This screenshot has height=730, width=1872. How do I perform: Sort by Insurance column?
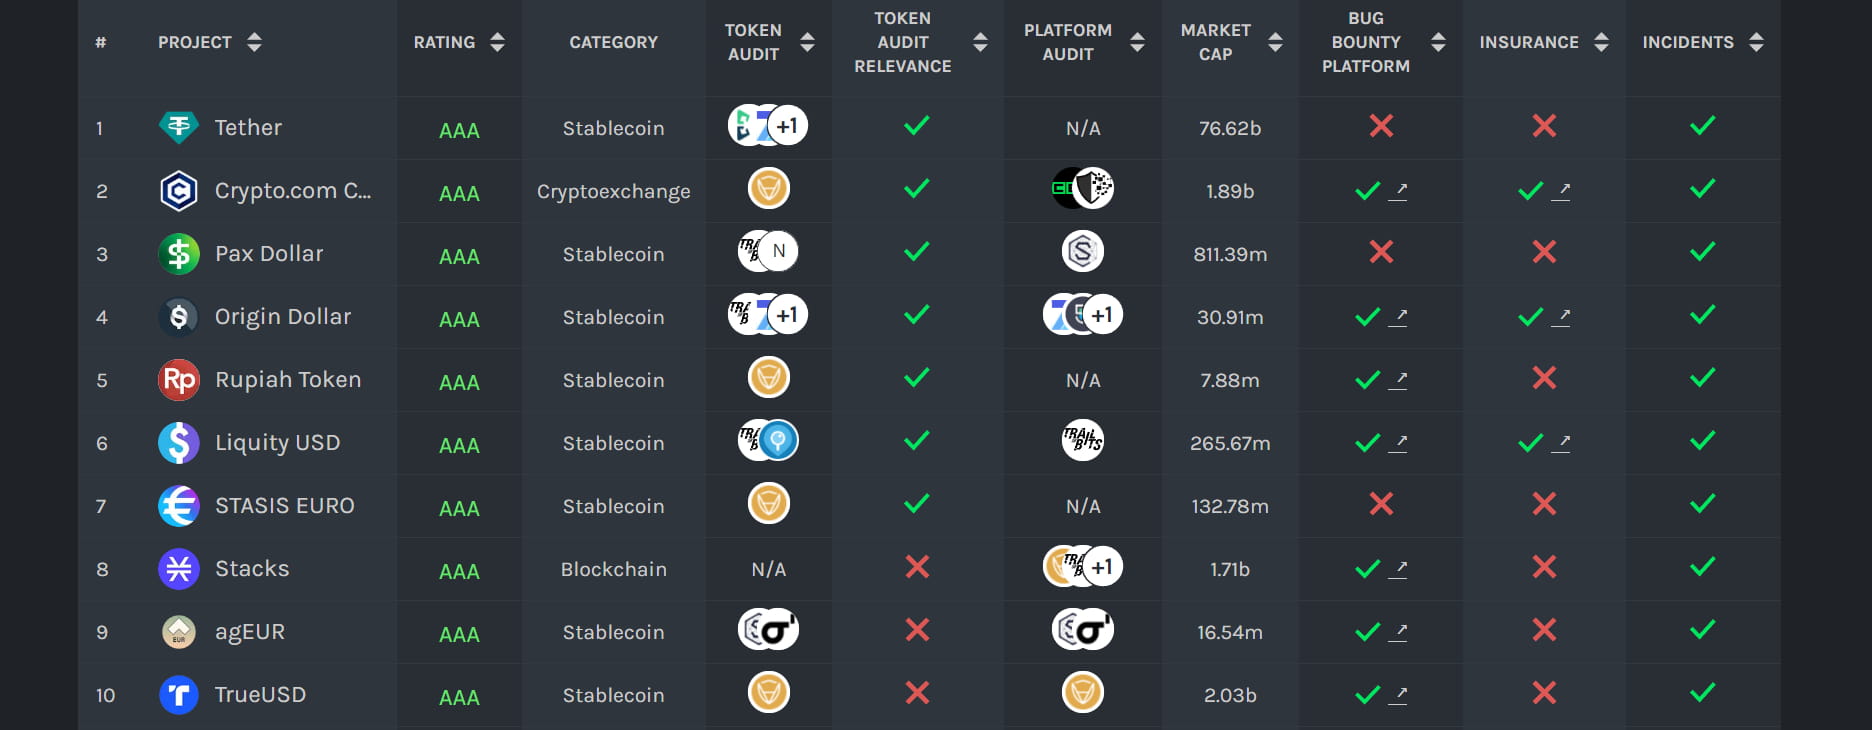(1601, 42)
